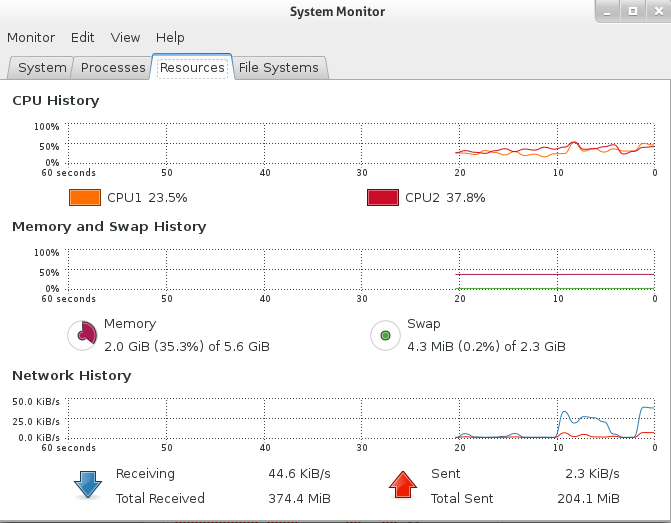Close the System Monitor window
Screen dimensions: 671x523
click(659, 12)
